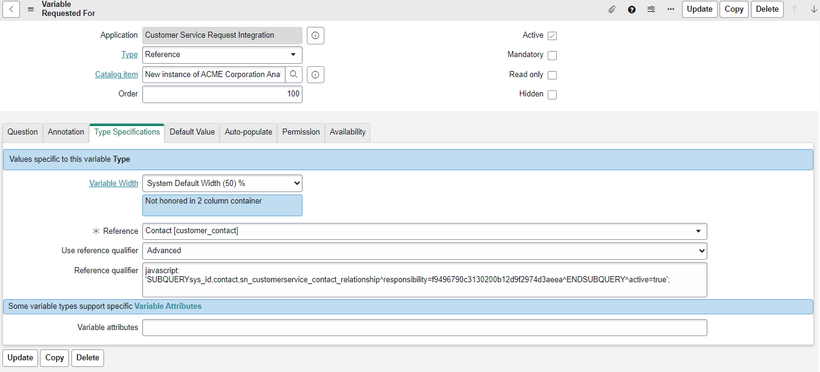
Task: Open Catalog item lookup magnifier
Action: pos(294,74)
